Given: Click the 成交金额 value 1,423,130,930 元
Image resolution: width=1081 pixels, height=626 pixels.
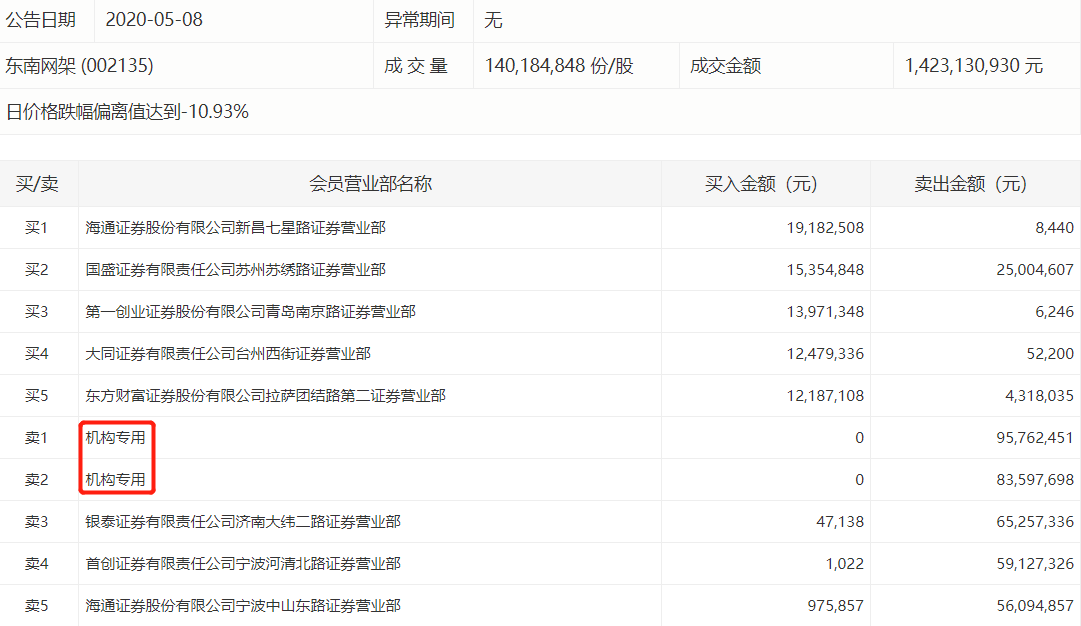Looking at the screenshot, I should pyautogui.click(x=973, y=66).
